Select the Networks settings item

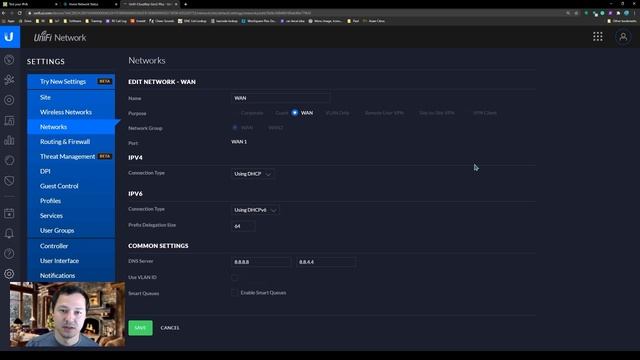point(71,127)
